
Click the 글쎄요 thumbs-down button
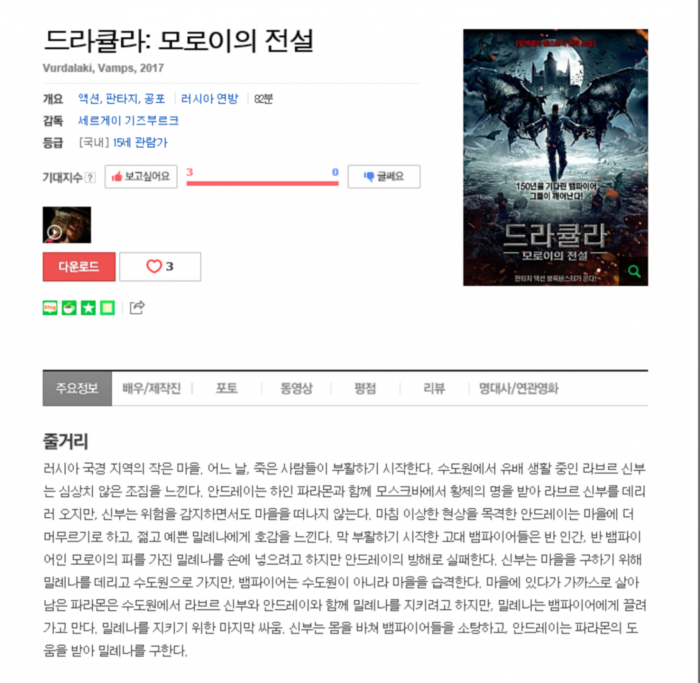(x=384, y=176)
